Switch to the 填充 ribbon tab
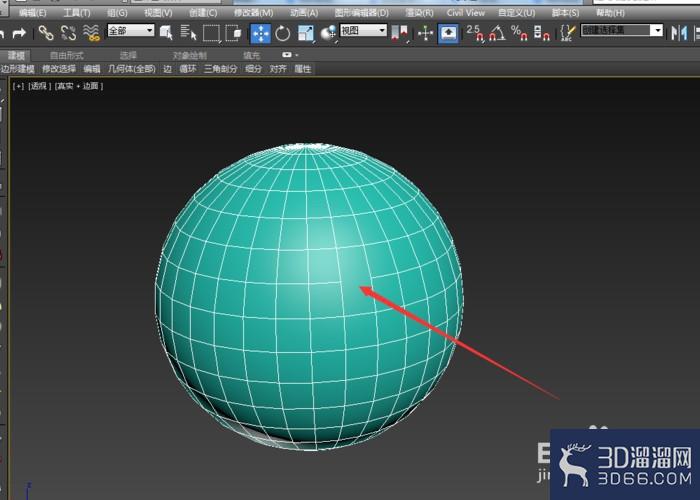 coord(251,55)
